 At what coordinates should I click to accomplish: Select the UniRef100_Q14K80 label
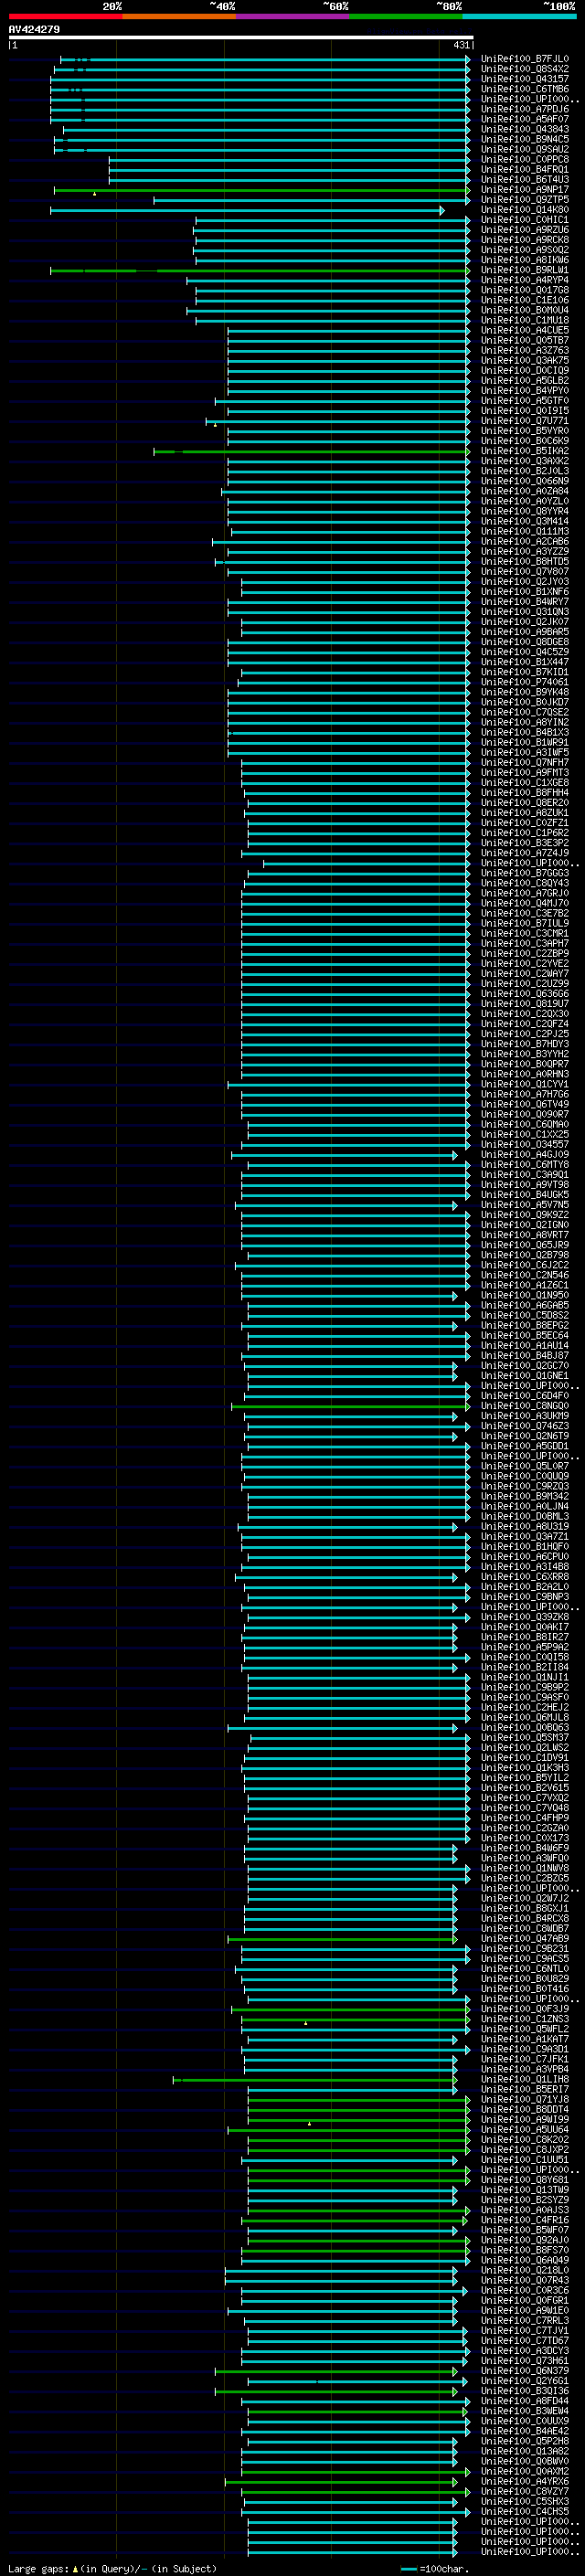pyautogui.click(x=525, y=210)
